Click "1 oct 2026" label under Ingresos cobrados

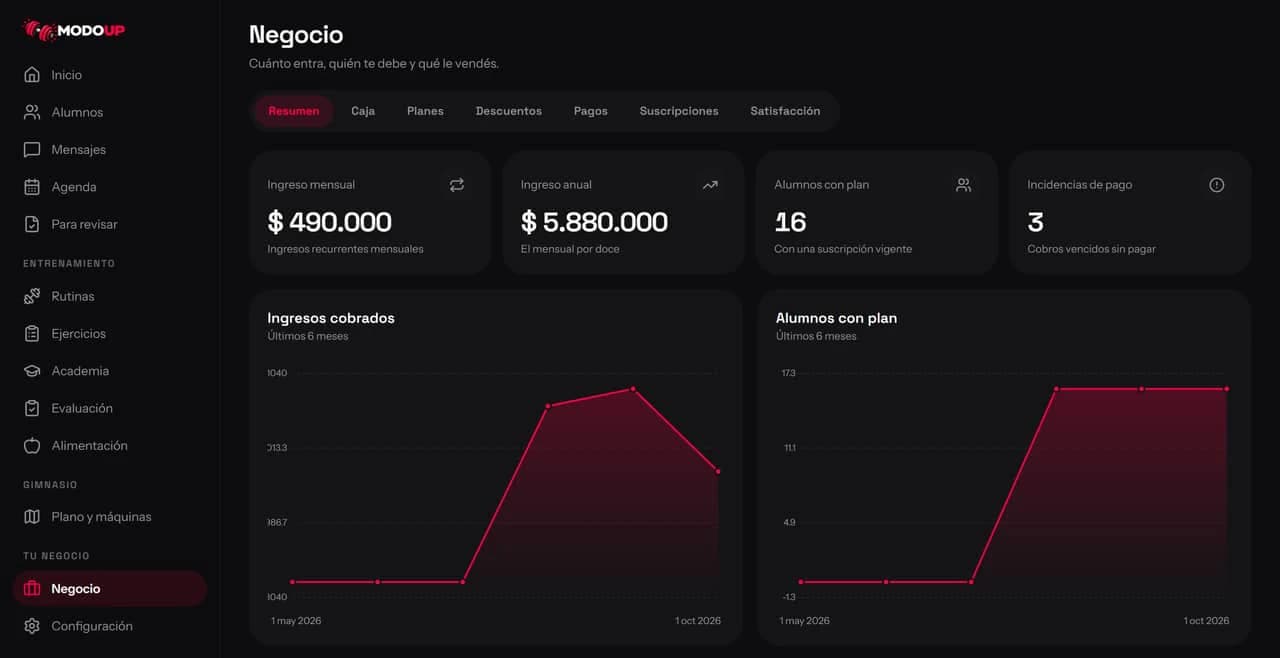tap(698, 621)
